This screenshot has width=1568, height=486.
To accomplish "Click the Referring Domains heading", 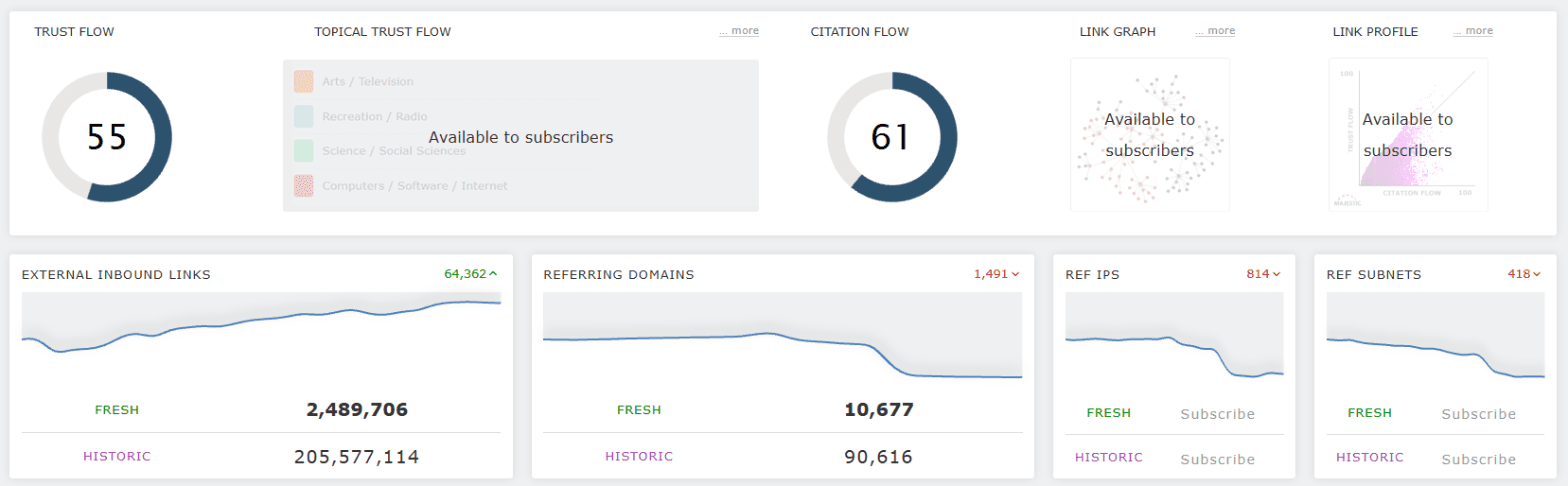I will tap(619, 275).
